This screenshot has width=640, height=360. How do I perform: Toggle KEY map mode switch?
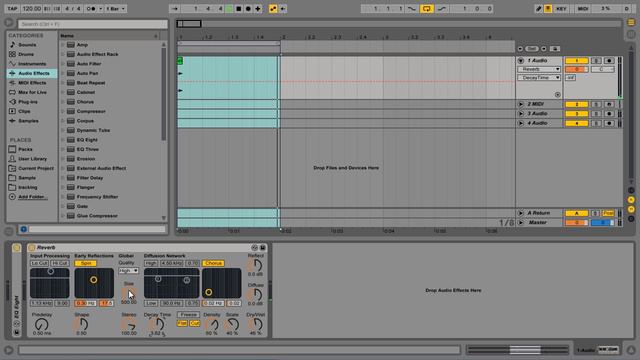point(561,9)
